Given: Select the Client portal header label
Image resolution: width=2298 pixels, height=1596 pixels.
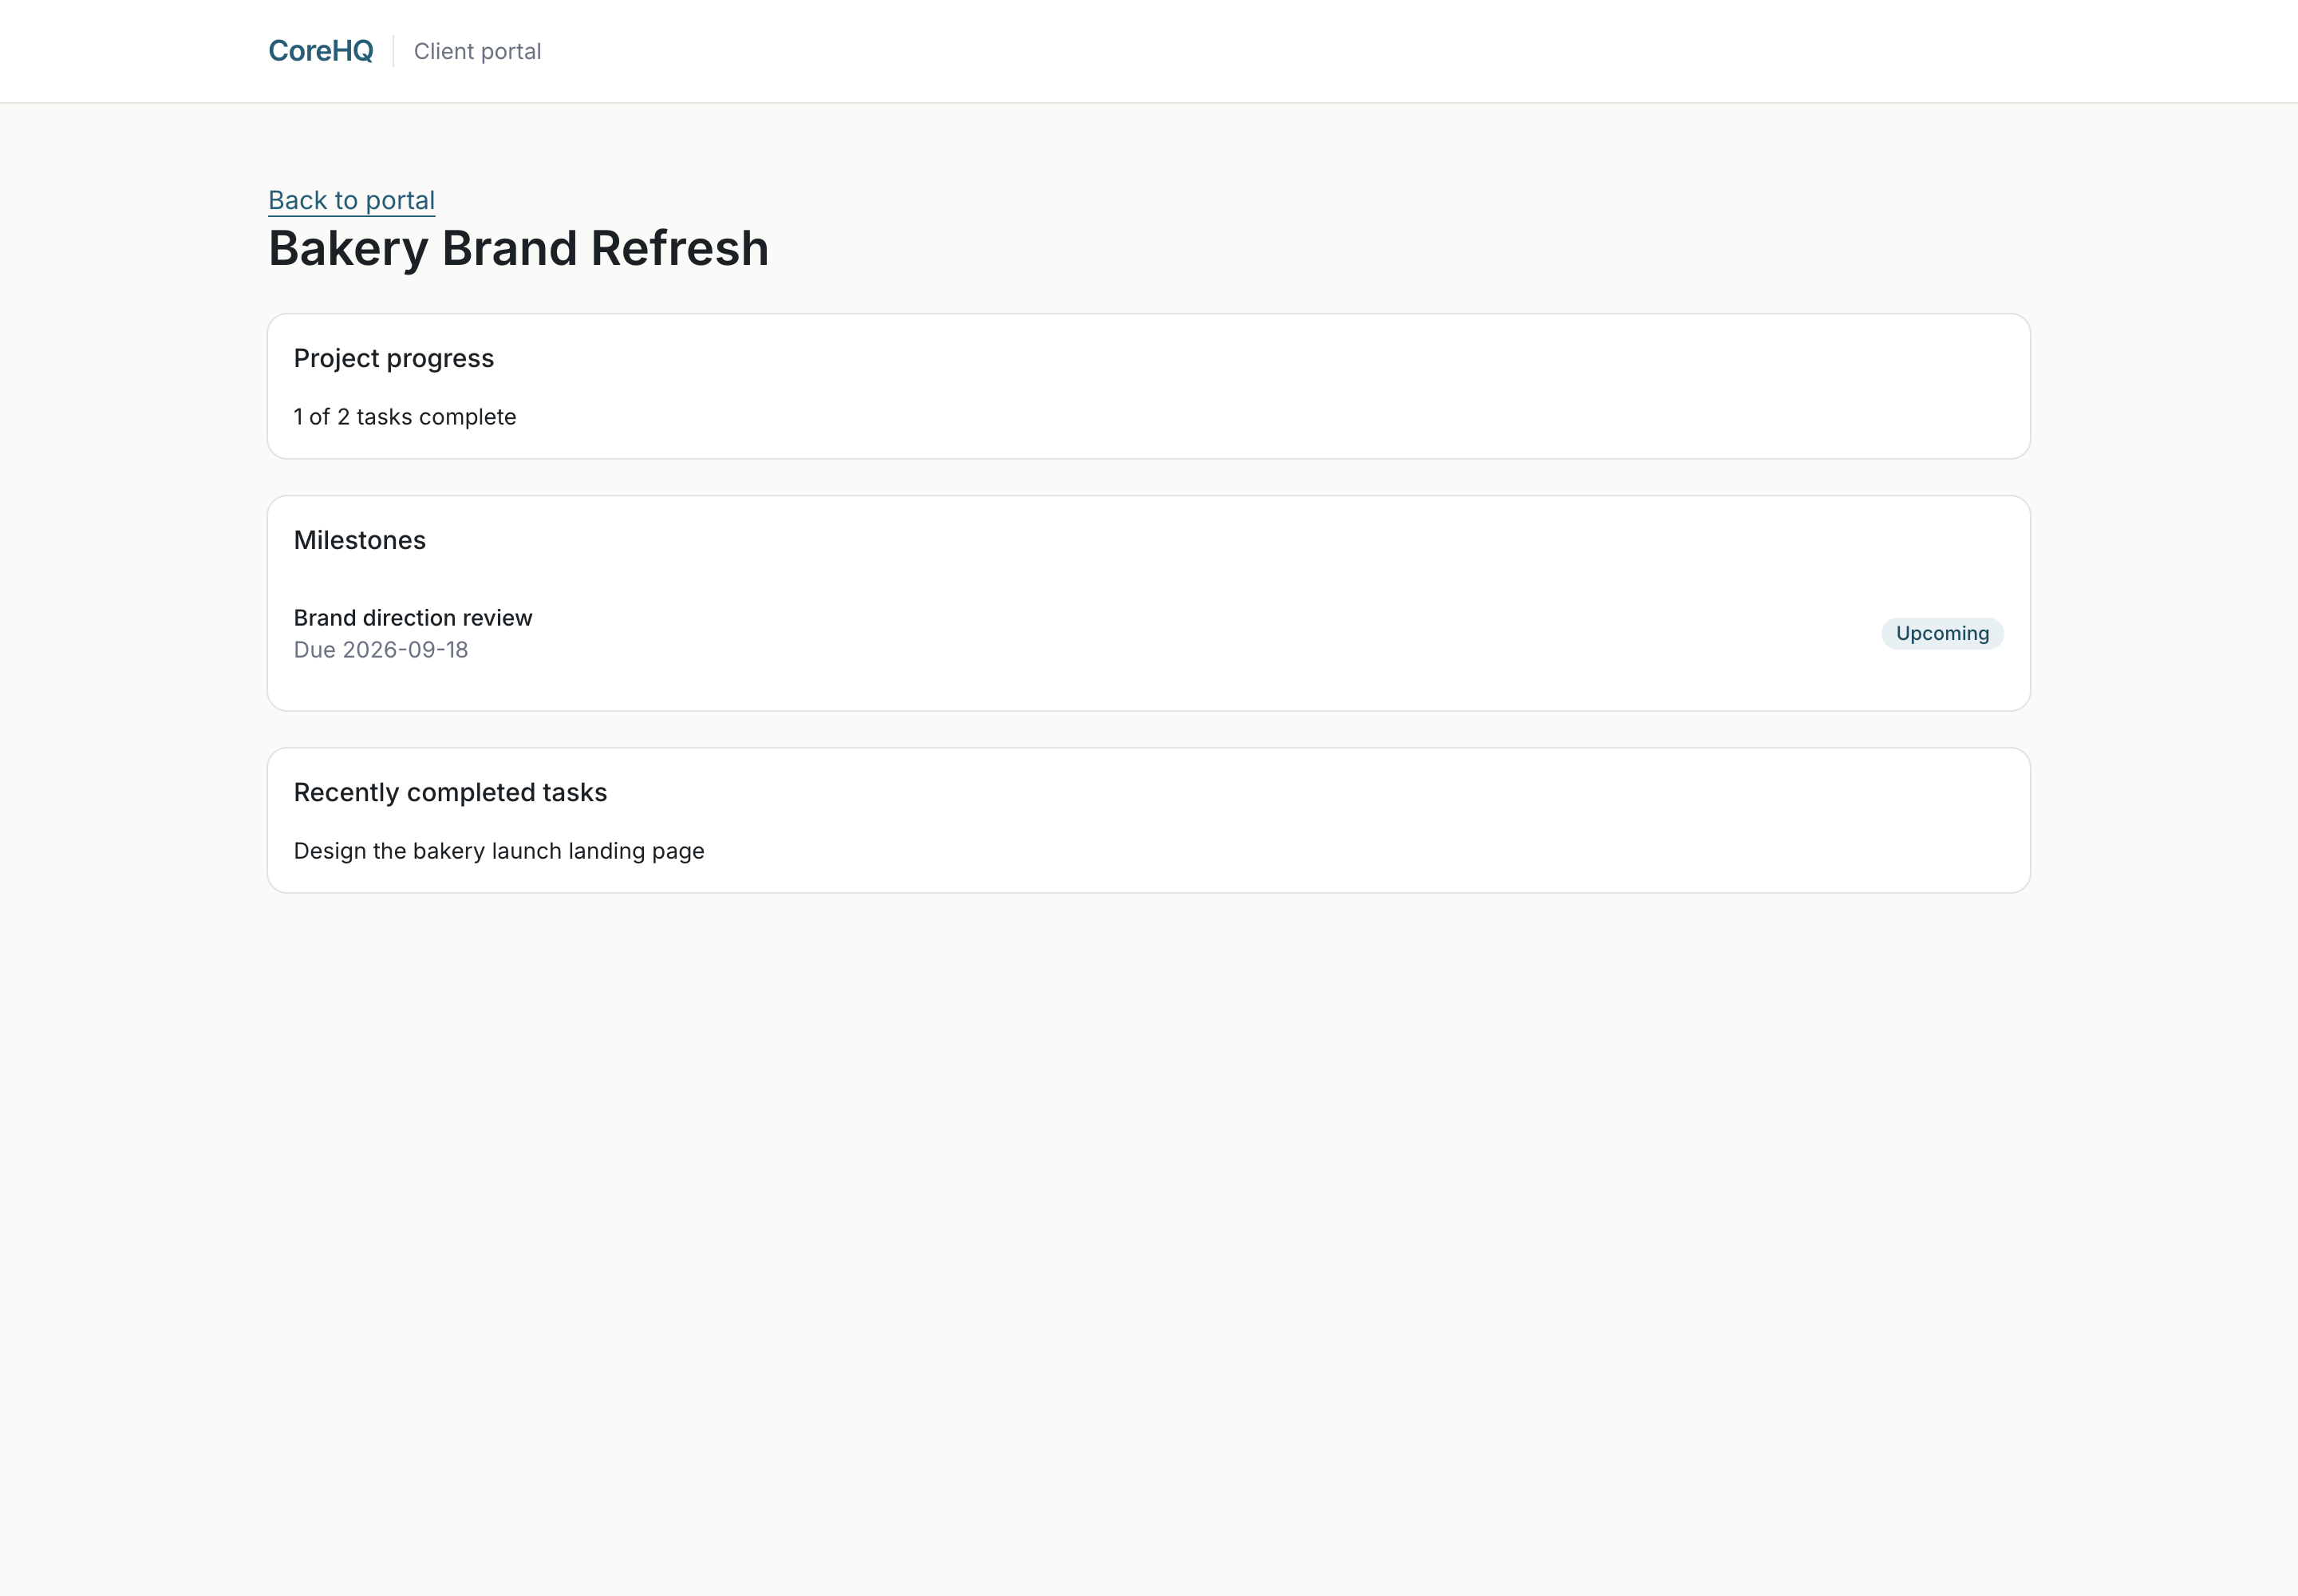Looking at the screenshot, I should click(477, 51).
